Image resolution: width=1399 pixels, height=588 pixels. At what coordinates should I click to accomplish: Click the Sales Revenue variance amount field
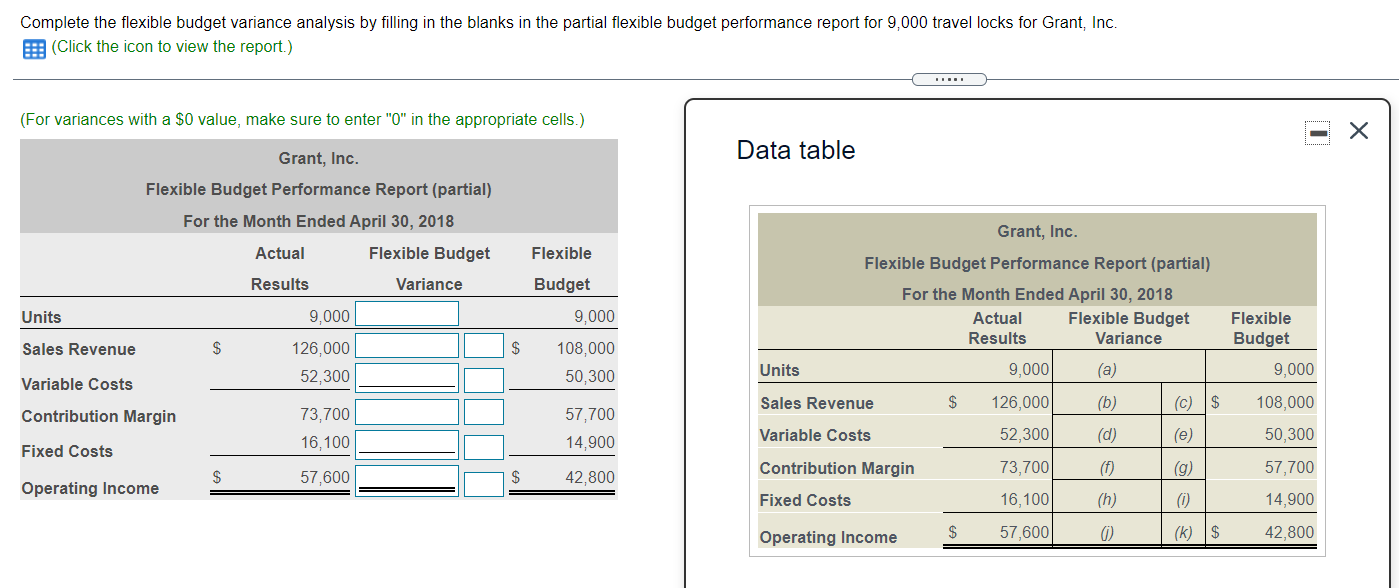point(405,345)
